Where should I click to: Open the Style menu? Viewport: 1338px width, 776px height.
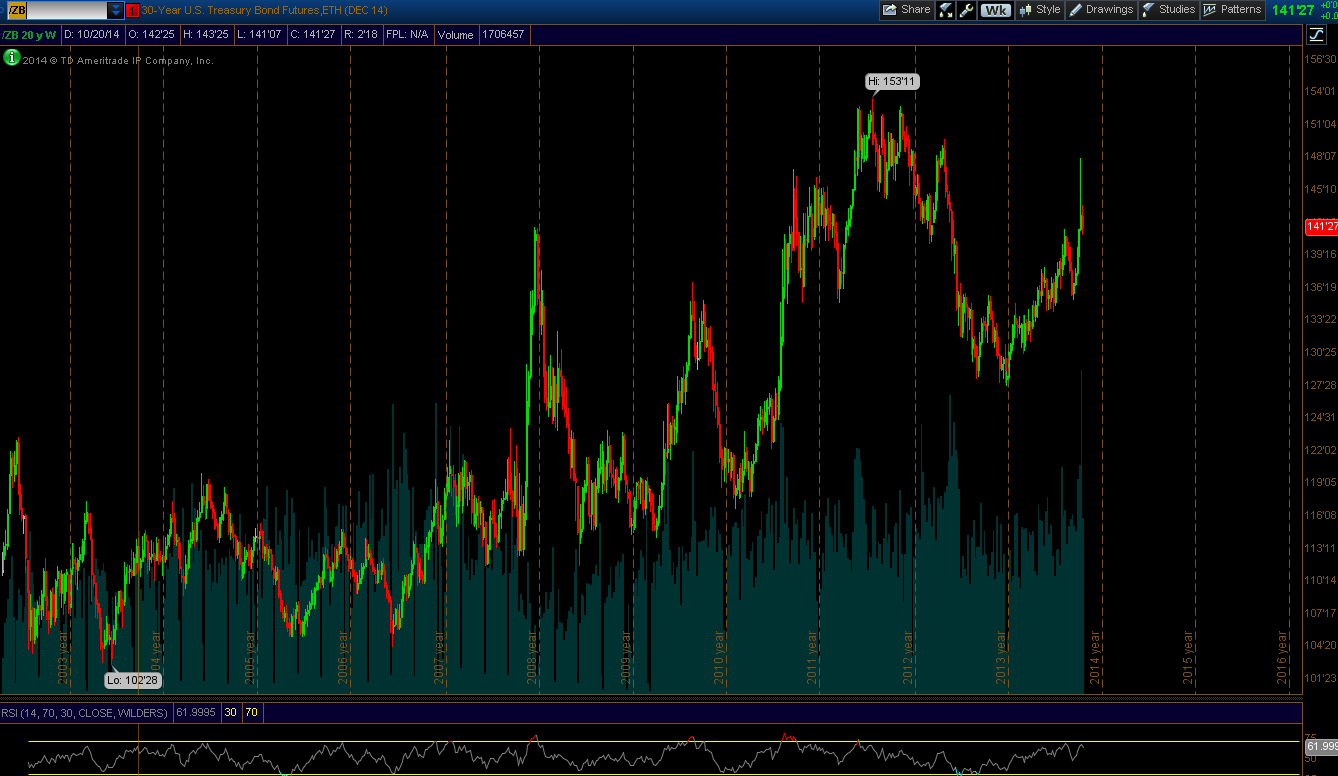pos(1039,10)
